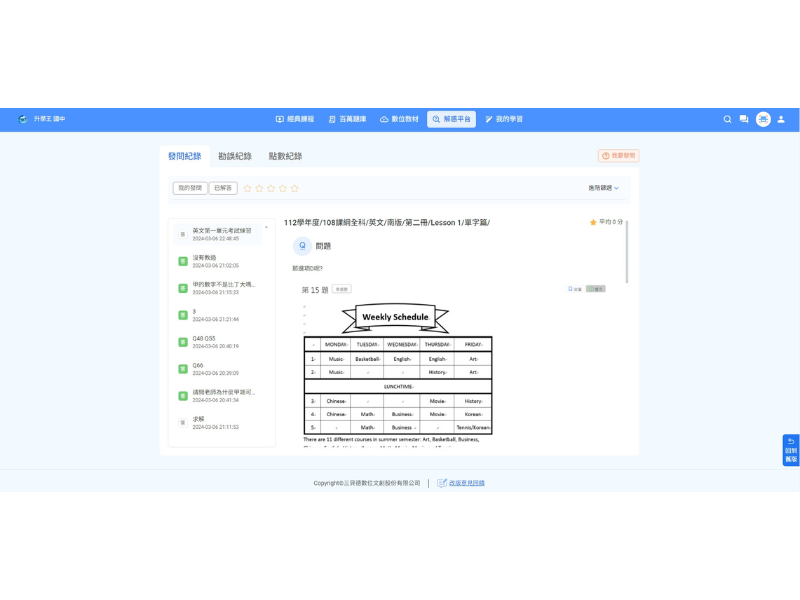This screenshot has height=600, width=800.
Task: Click the search magnifier icon in header
Action: pyautogui.click(x=728, y=119)
